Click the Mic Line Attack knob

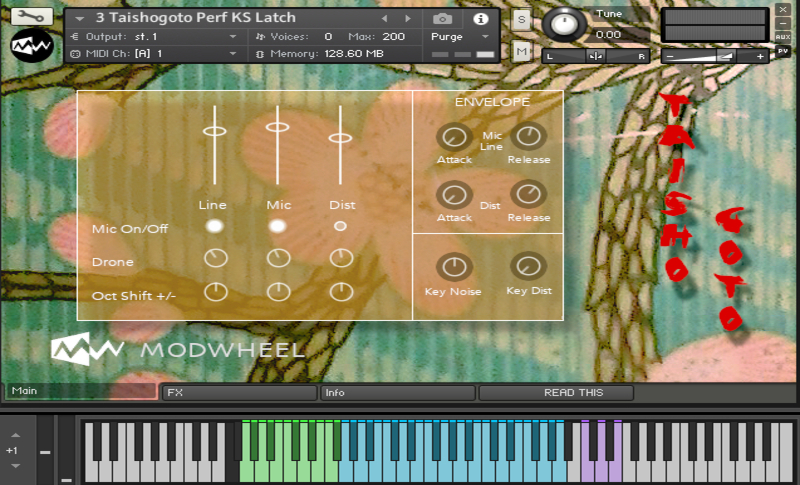click(454, 137)
